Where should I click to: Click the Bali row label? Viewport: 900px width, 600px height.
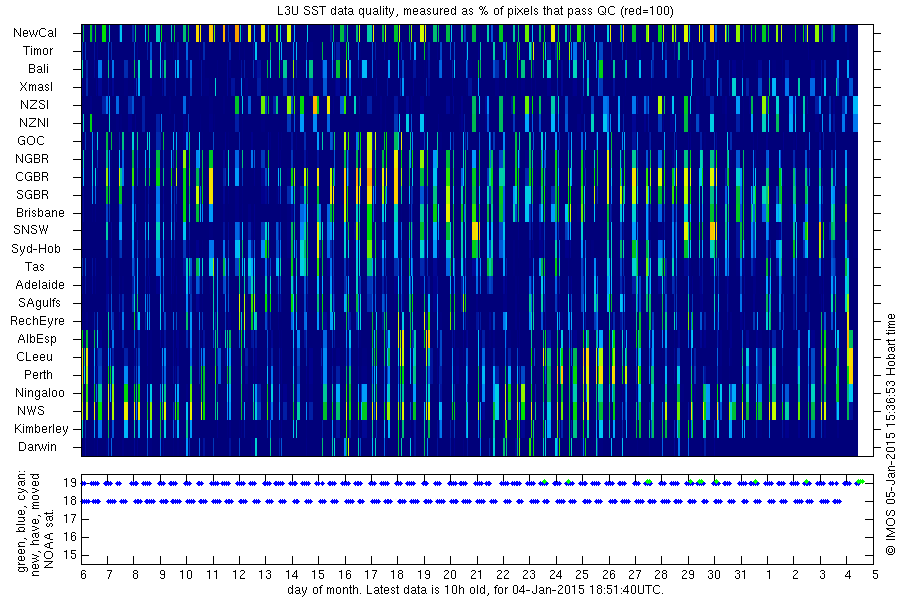tap(38, 69)
